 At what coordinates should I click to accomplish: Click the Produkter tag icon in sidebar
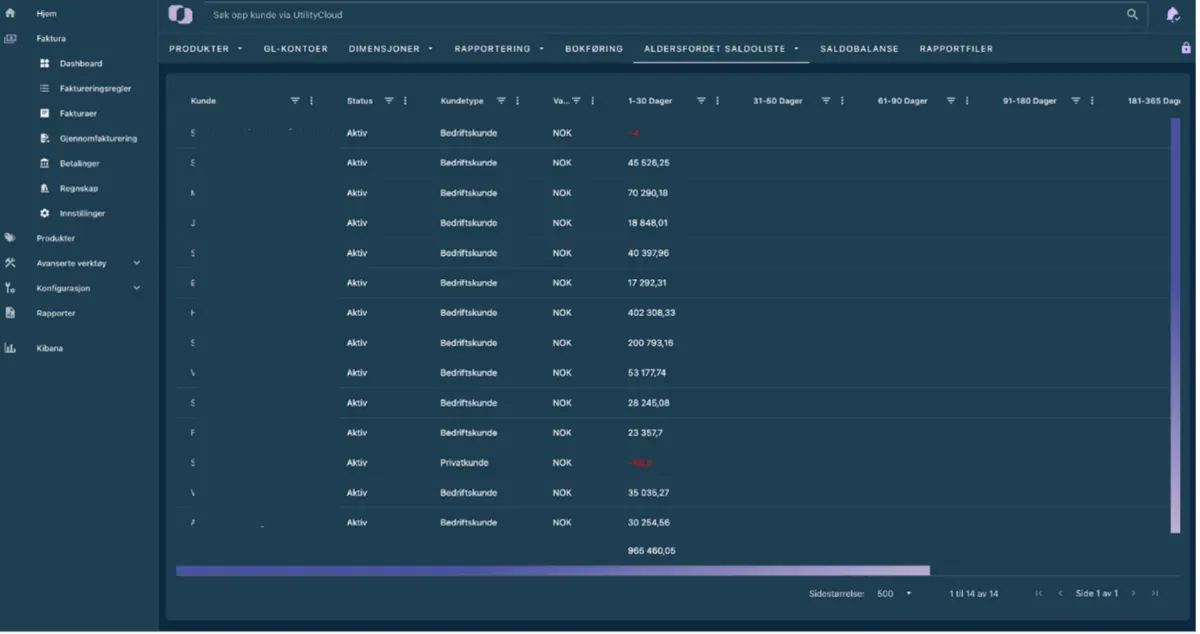pos(10,239)
